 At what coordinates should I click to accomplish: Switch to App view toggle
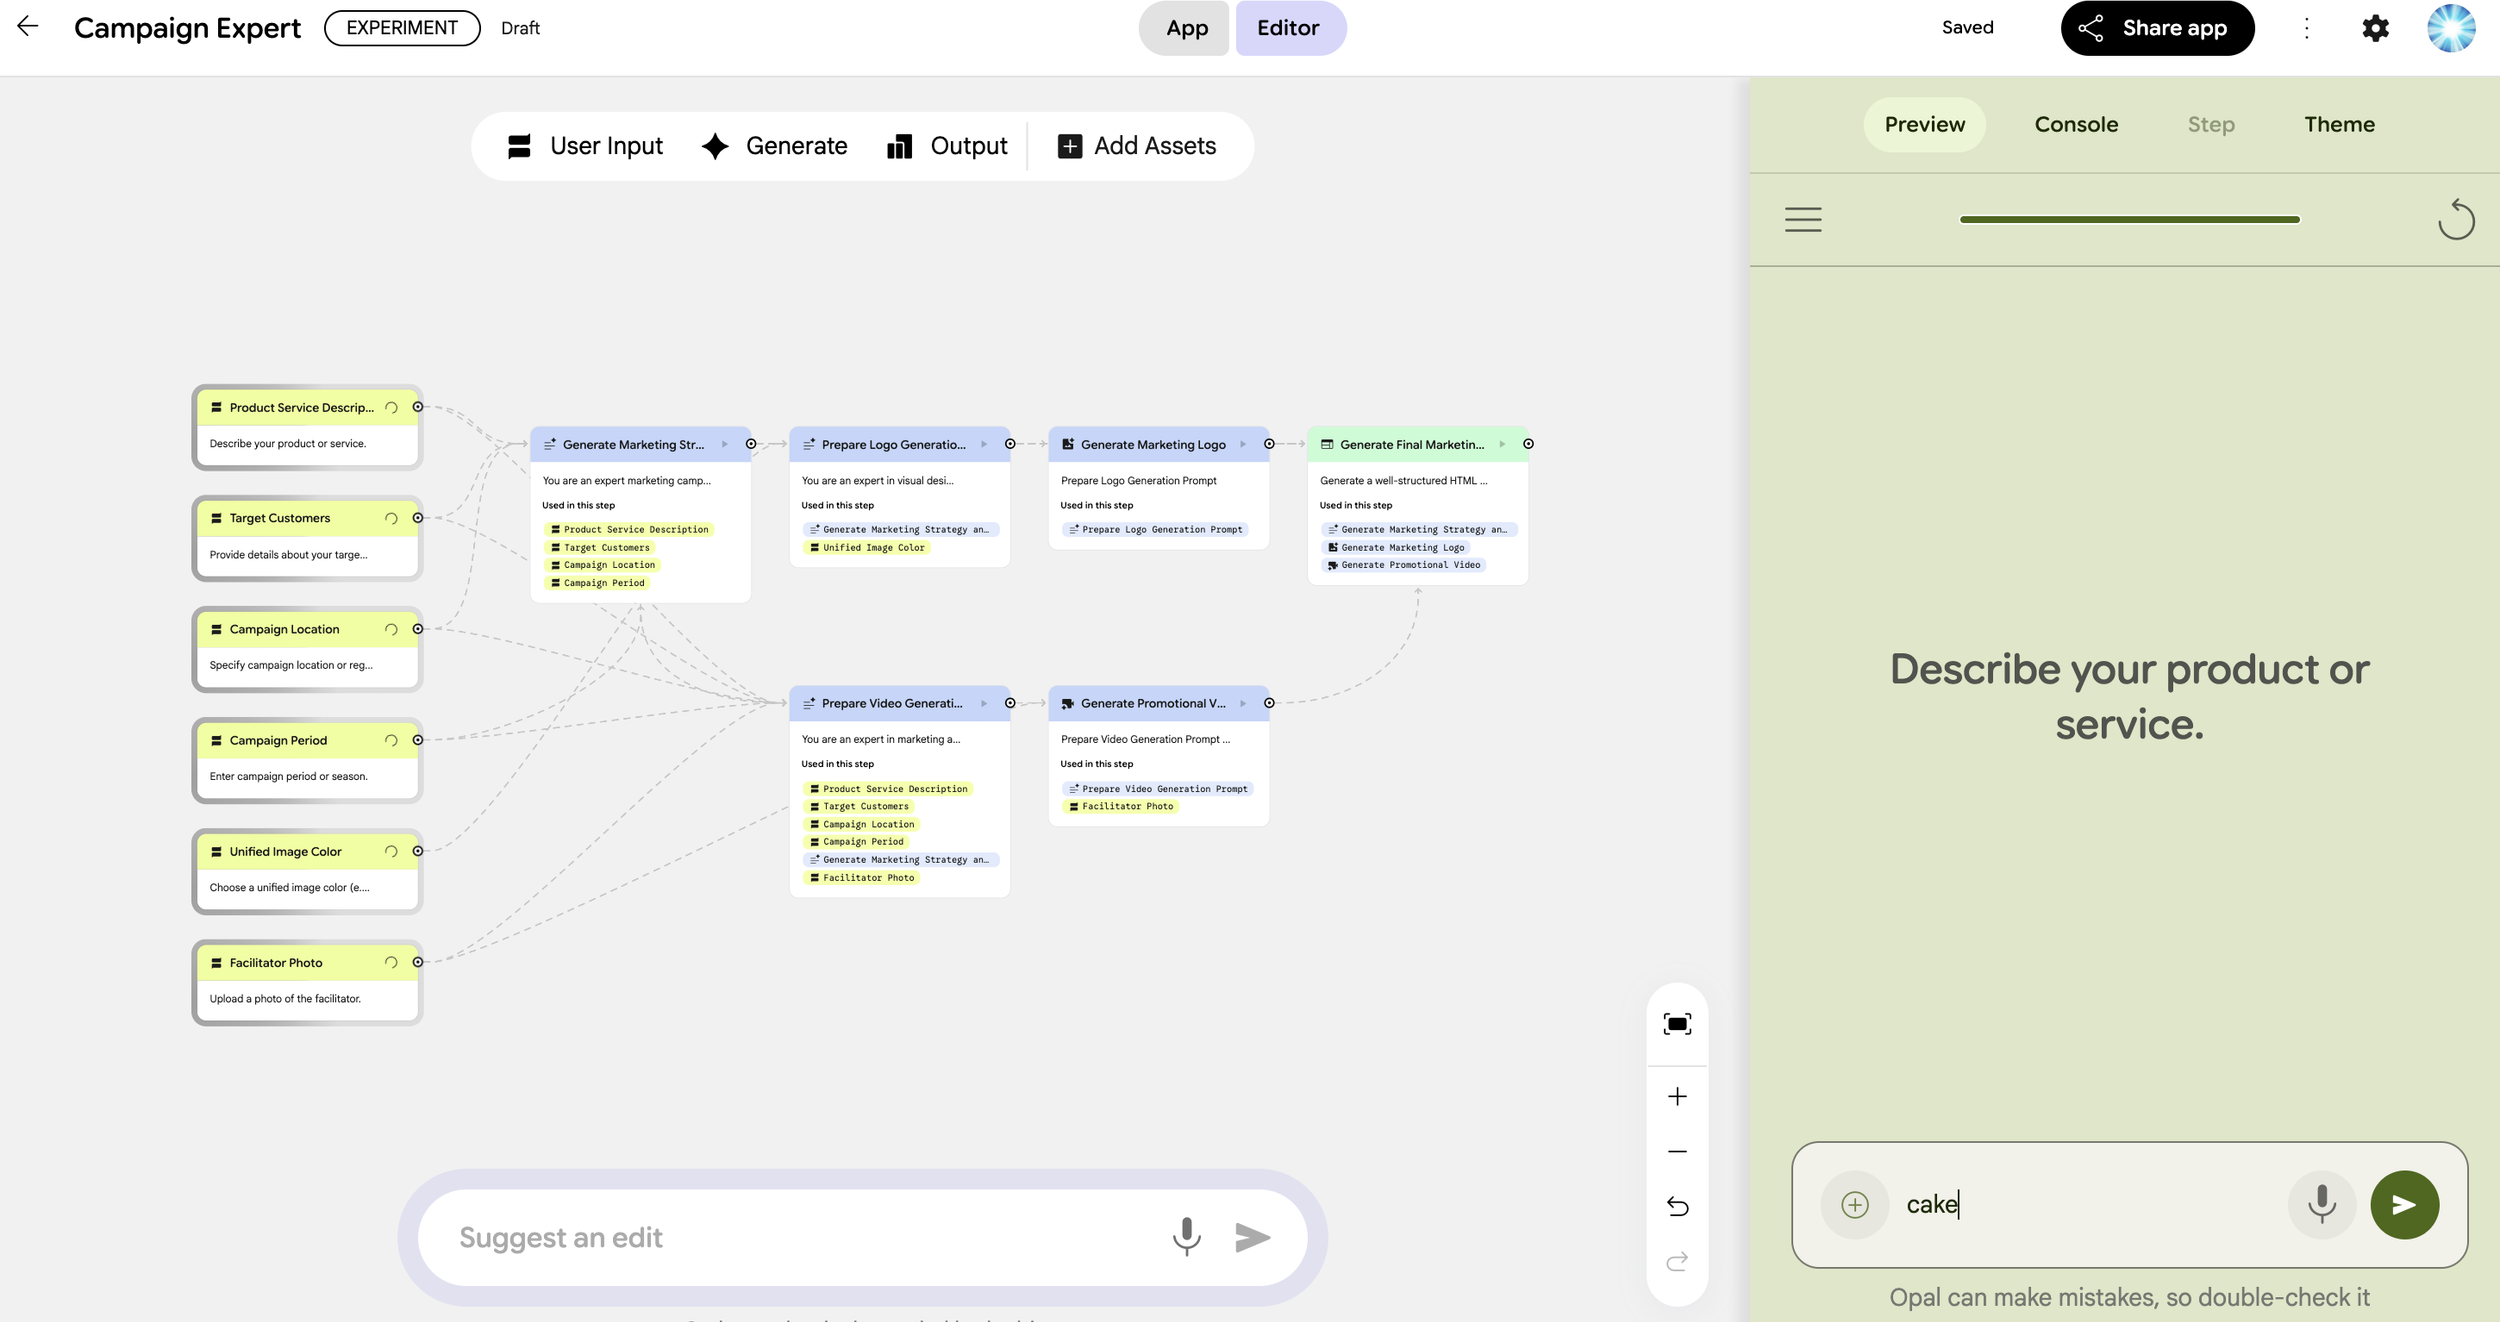[1186, 28]
